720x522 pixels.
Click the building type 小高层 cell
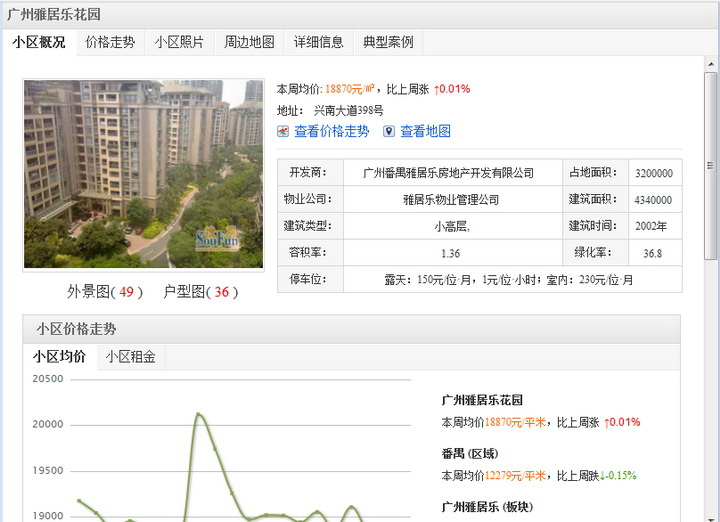[x=452, y=226]
